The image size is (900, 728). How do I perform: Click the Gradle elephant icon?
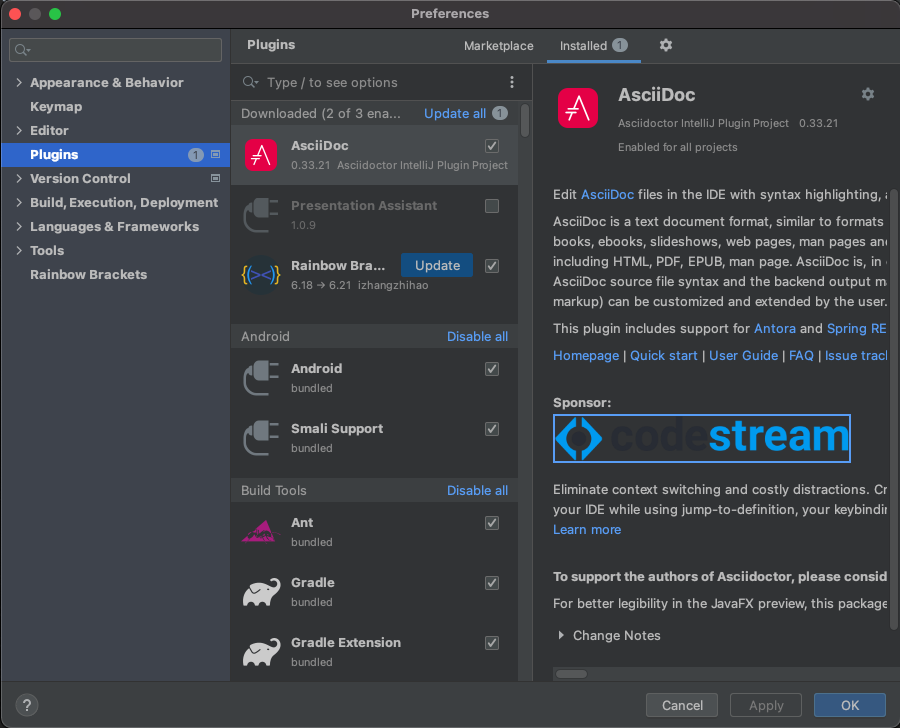(261, 592)
